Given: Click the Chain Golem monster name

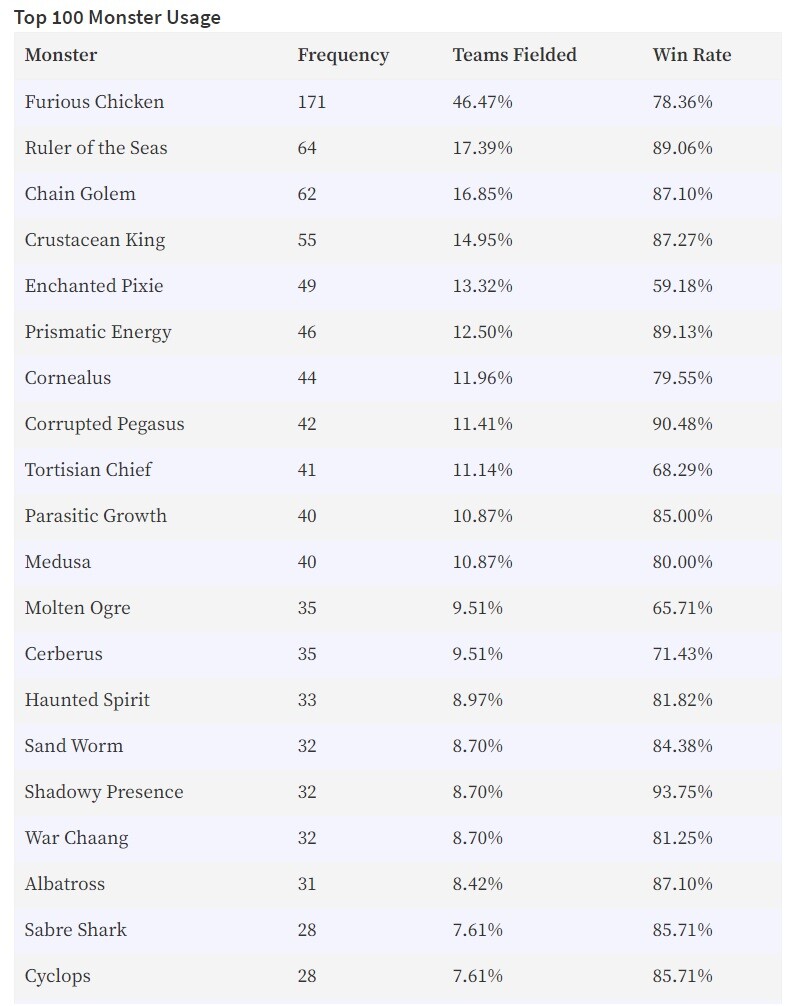Looking at the screenshot, I should [80, 194].
